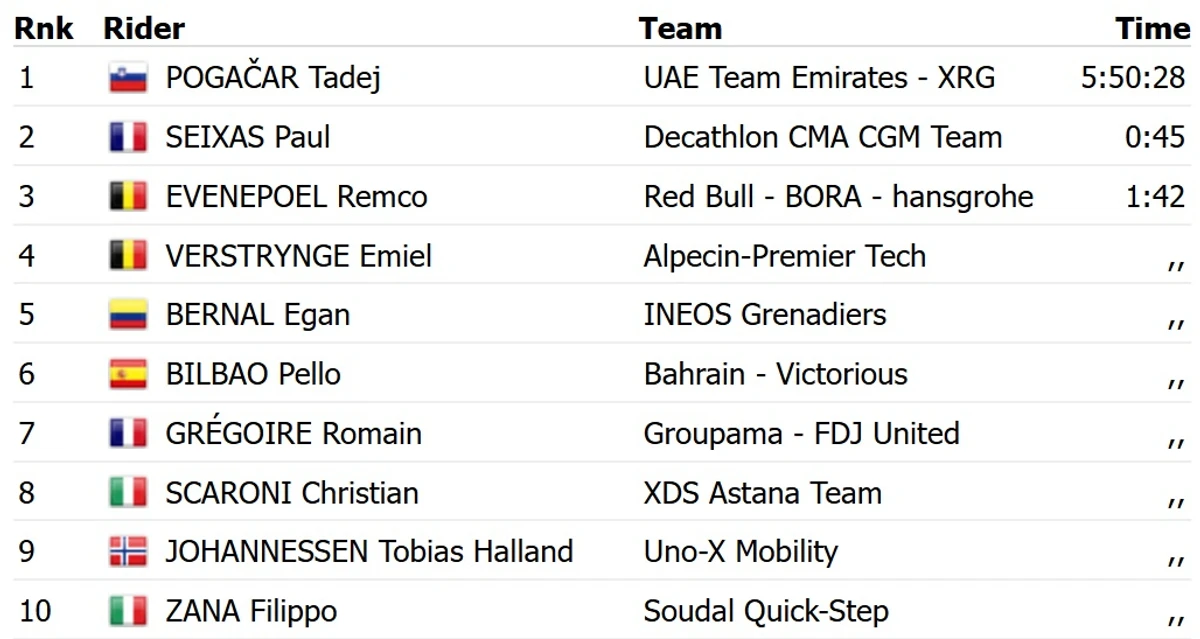
Task: Click the Norwegian flag beside Johannessen
Action: (x=128, y=552)
